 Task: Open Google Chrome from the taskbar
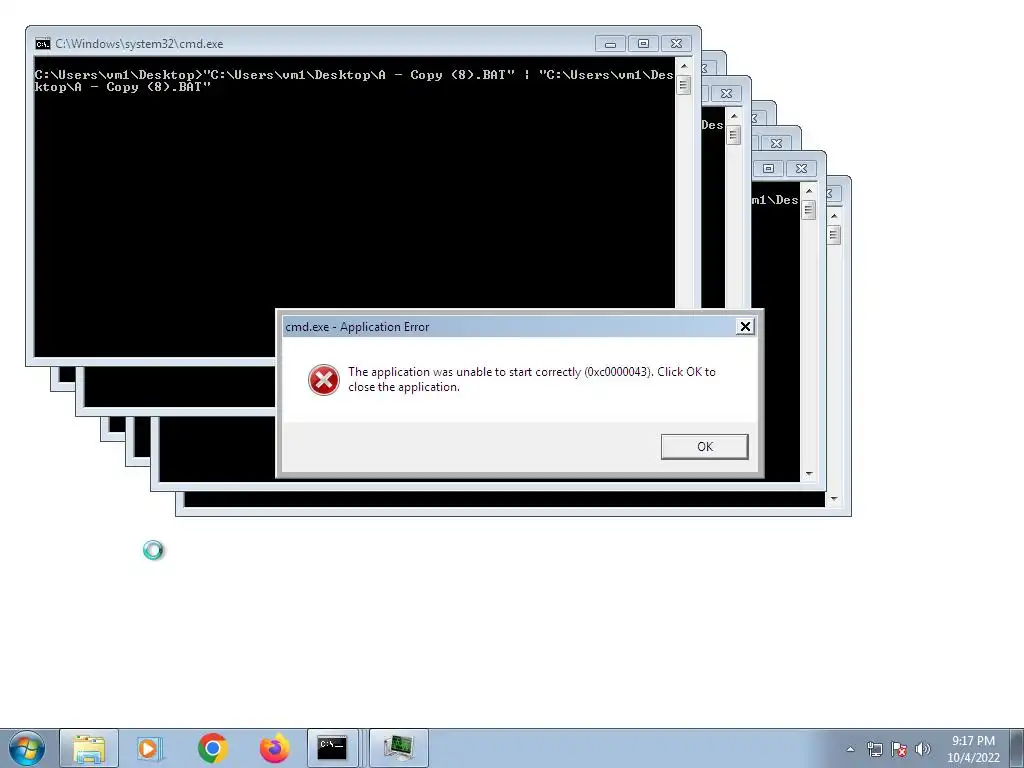pyautogui.click(x=212, y=748)
